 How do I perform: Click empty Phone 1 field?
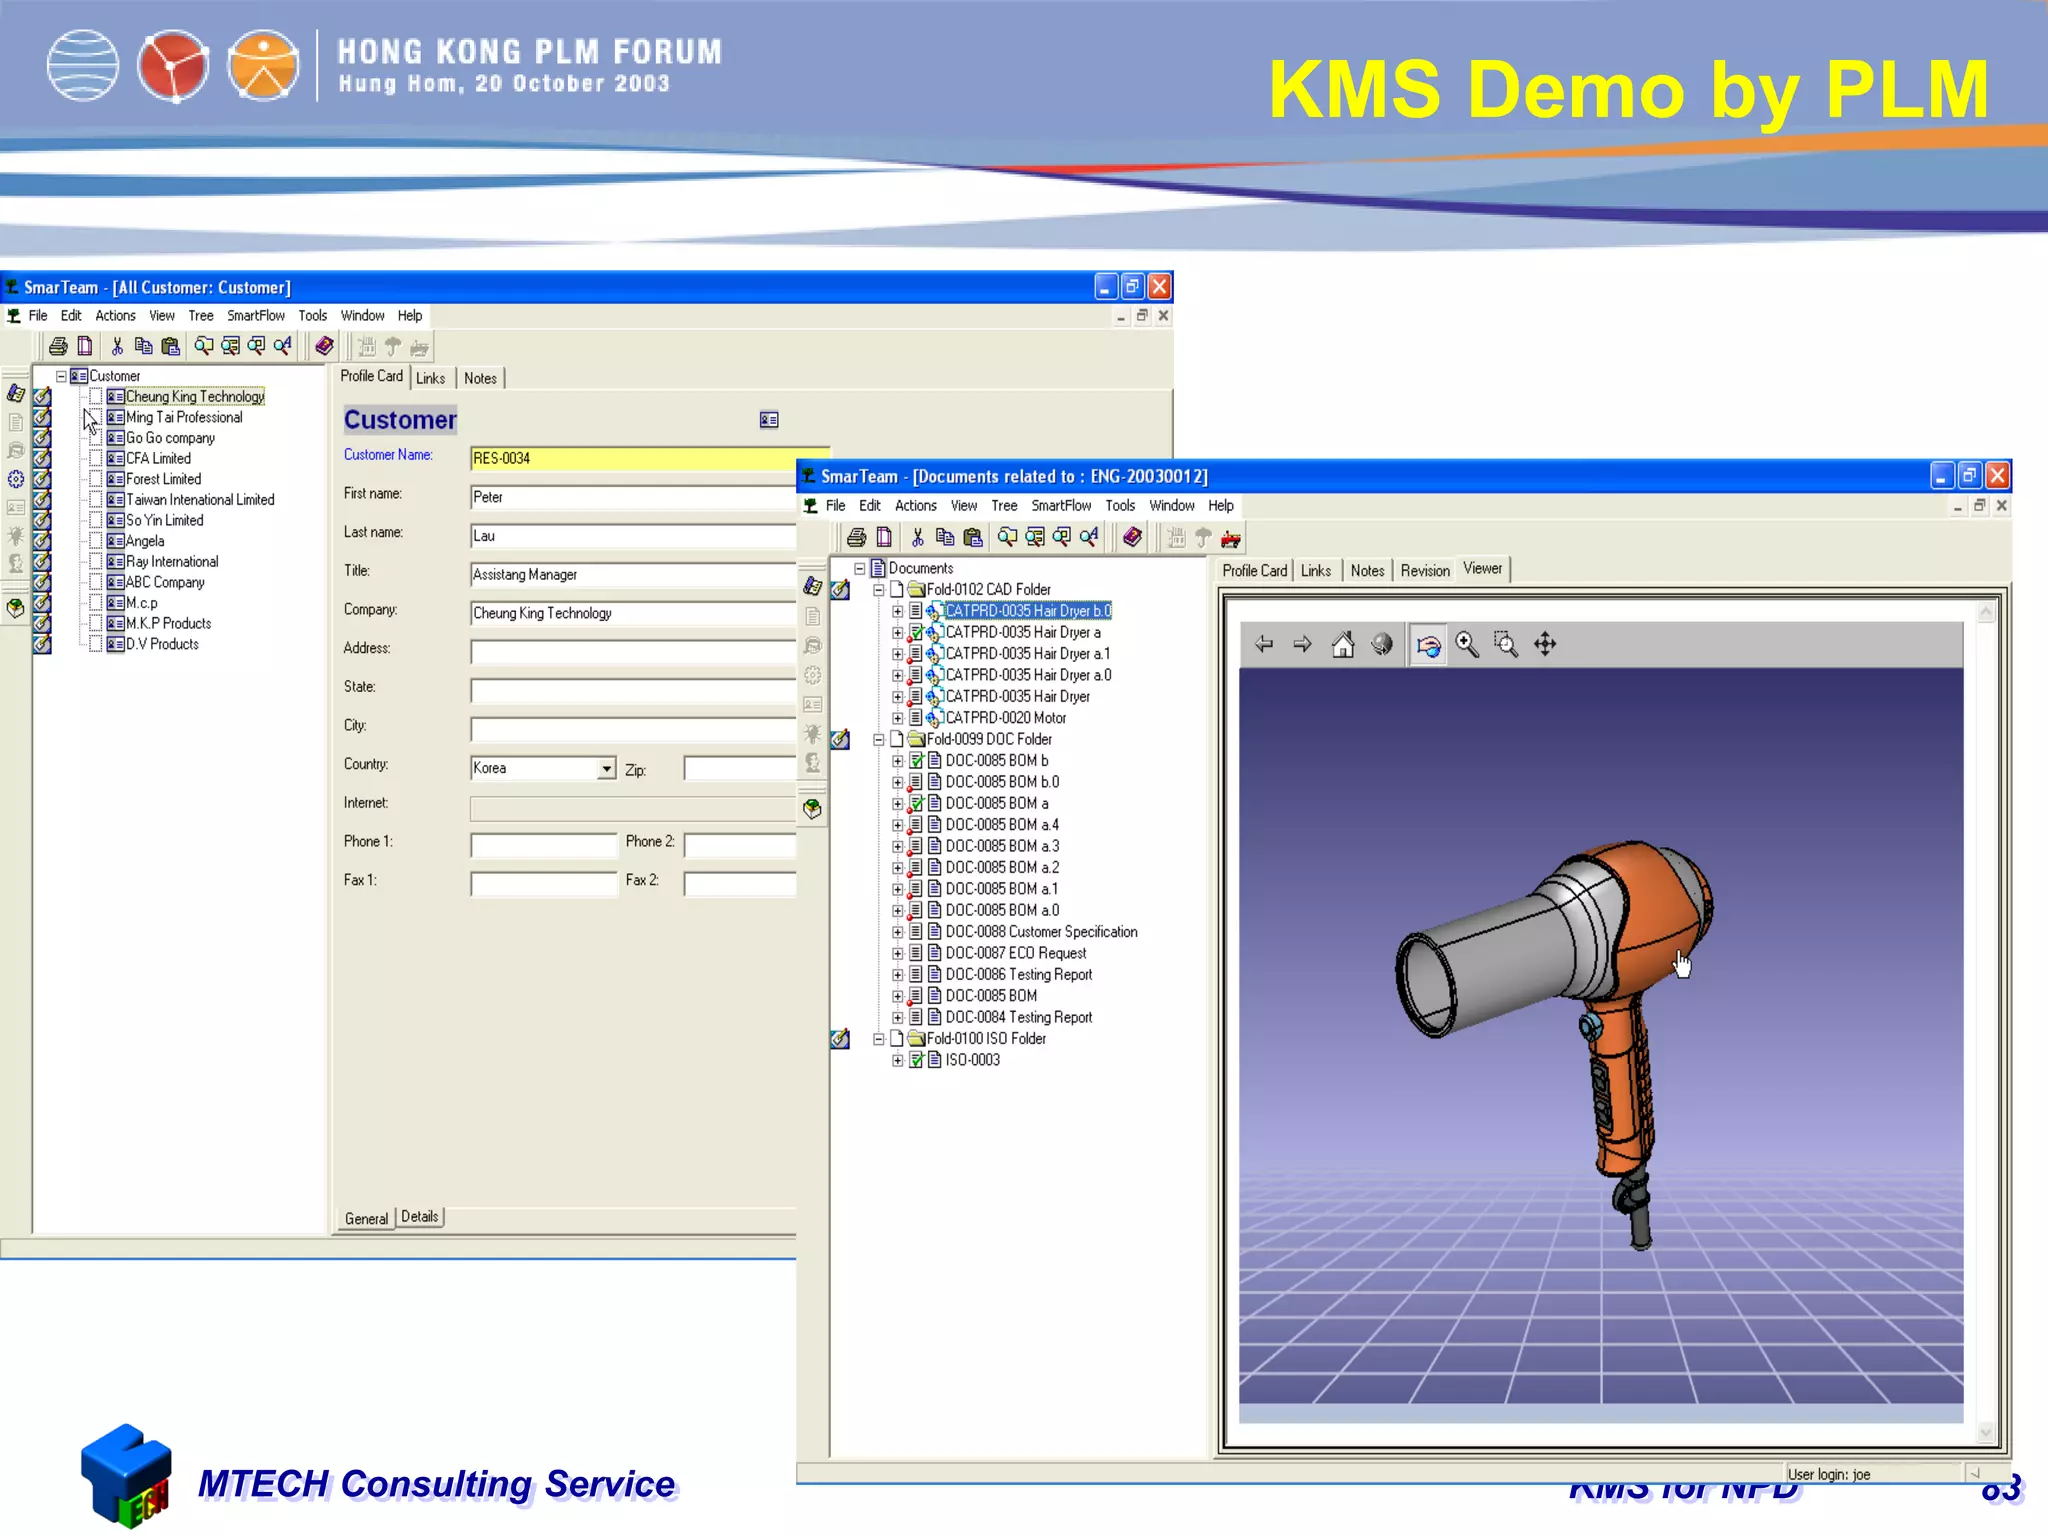click(543, 845)
